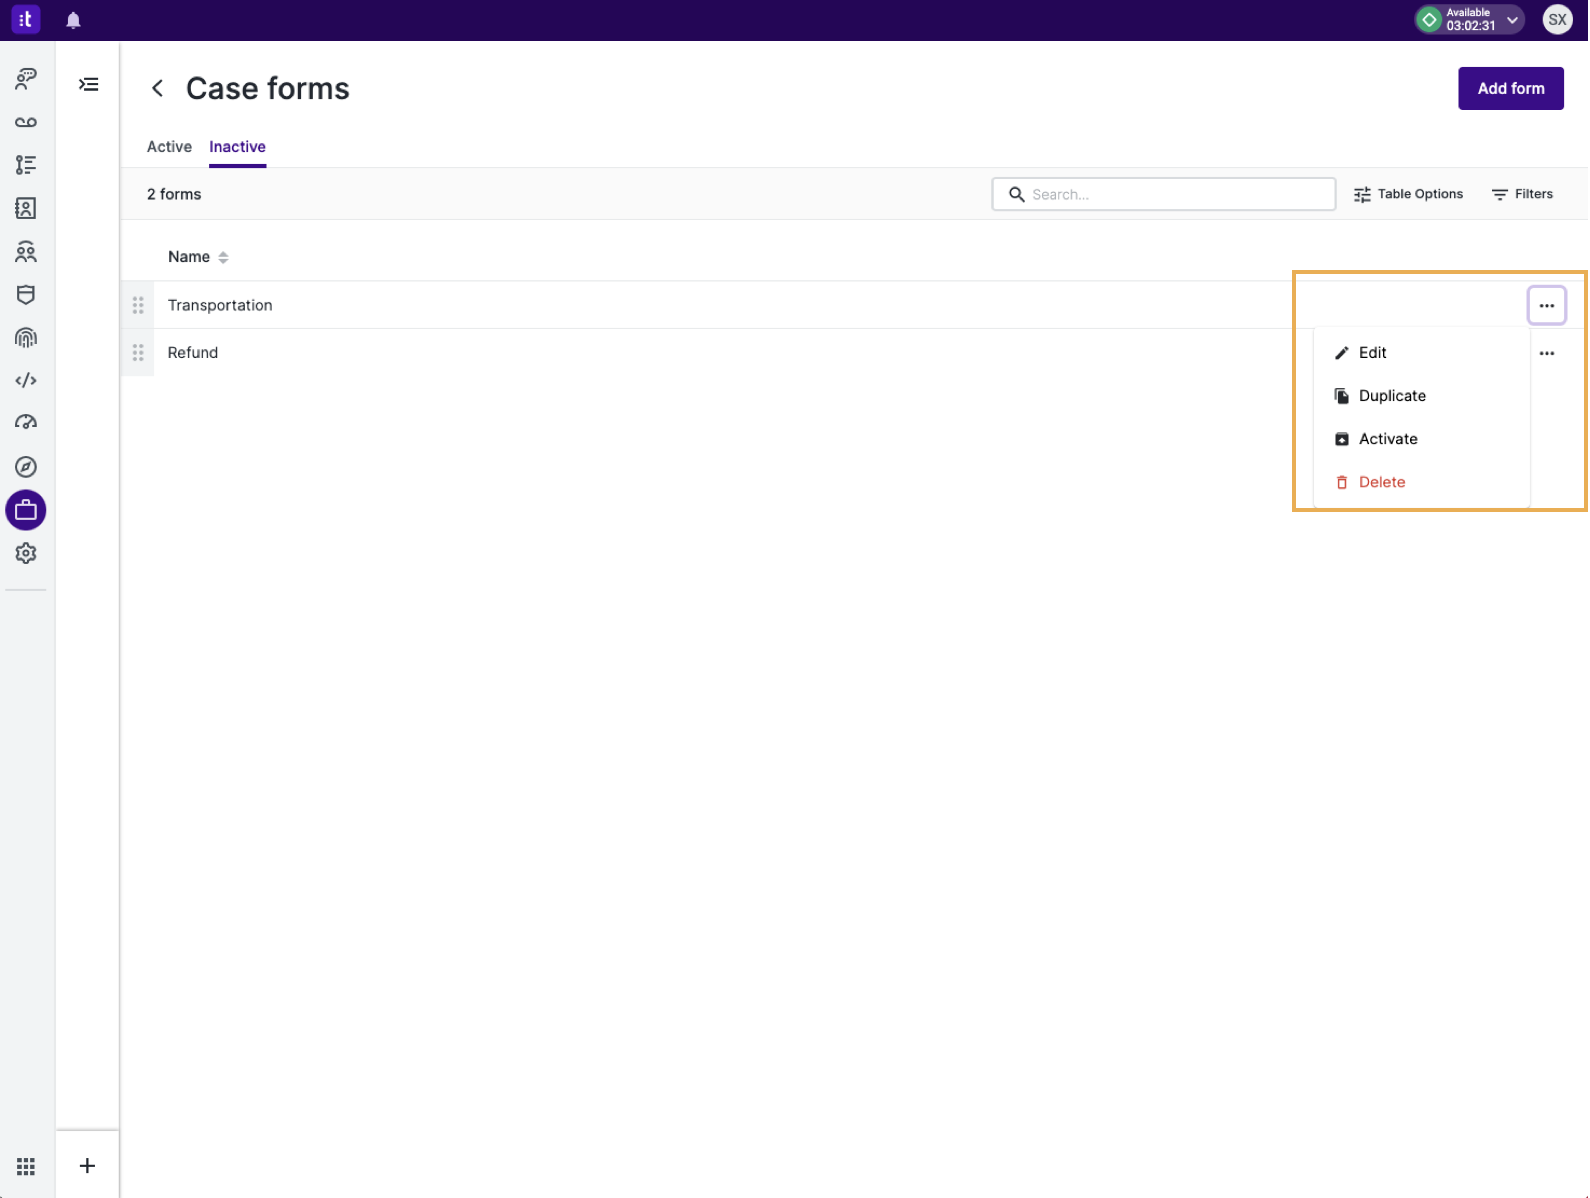Open the conversations headset icon in sidebar

(x=26, y=79)
